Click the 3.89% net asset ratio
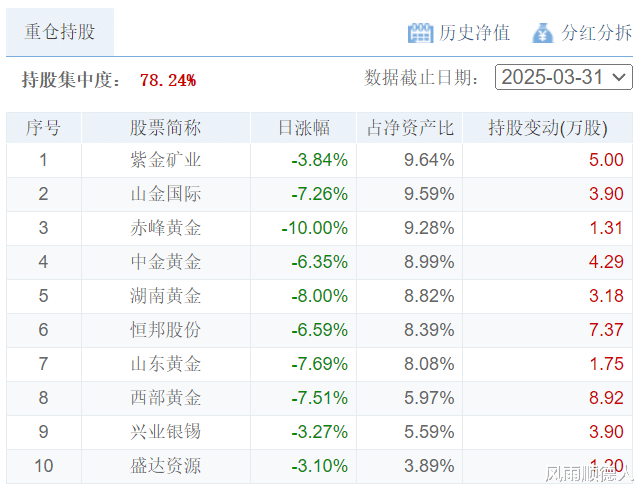Viewport: 644px width, 495px height. (429, 466)
